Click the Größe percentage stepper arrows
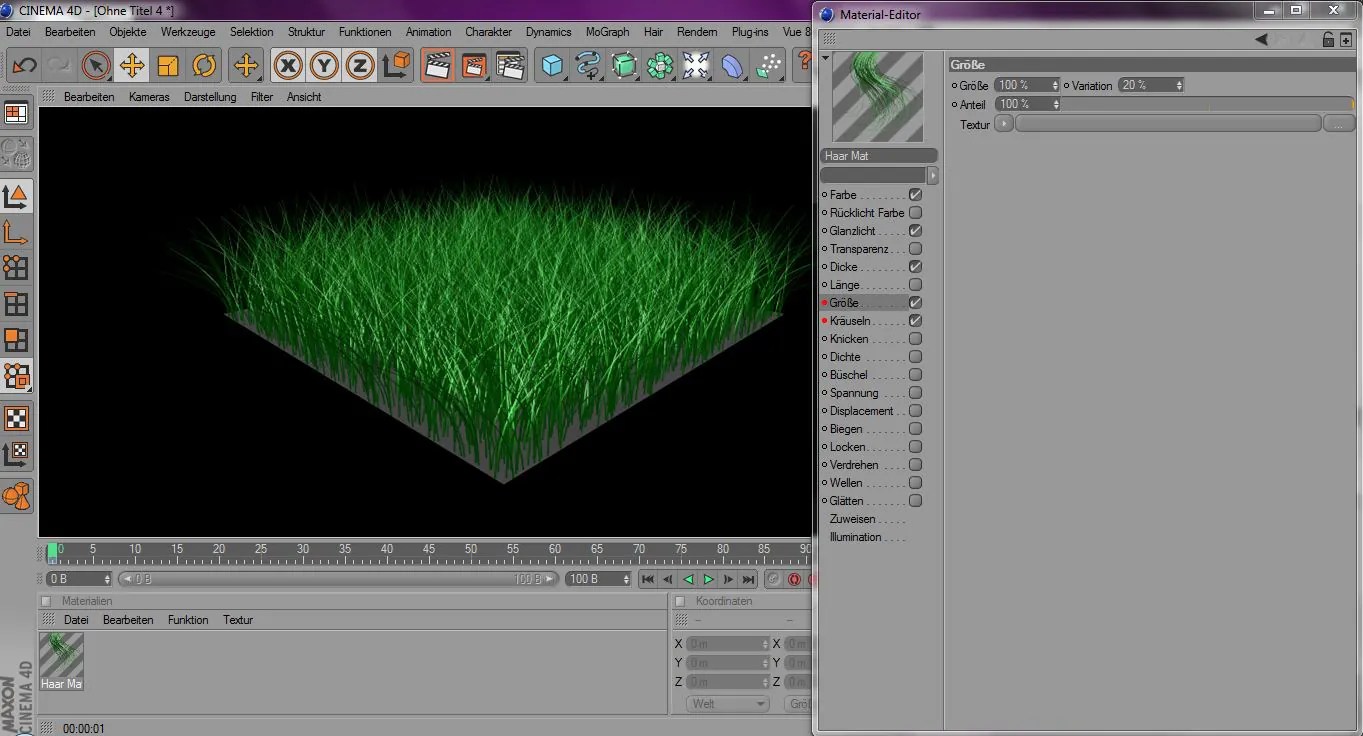 tap(1055, 85)
